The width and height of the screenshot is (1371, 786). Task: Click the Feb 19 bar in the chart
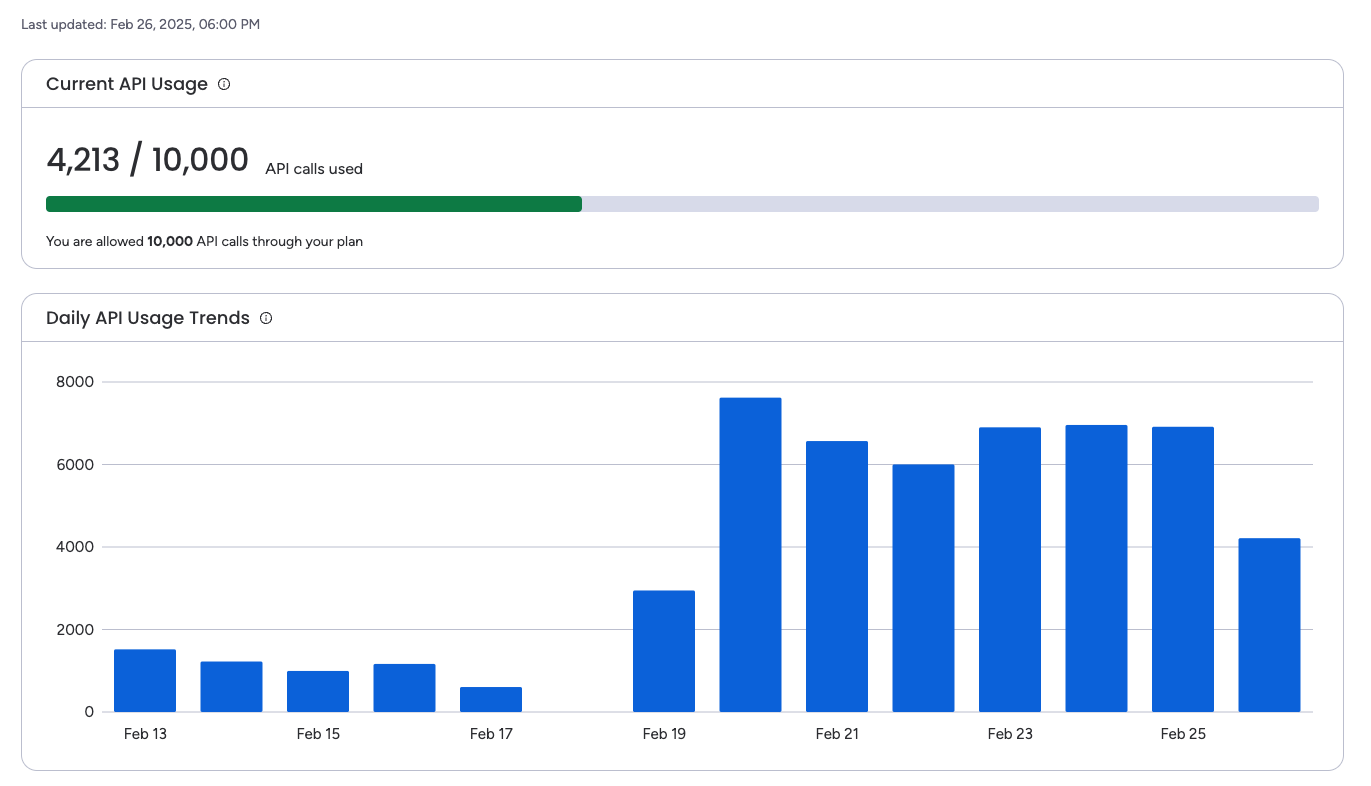[664, 651]
